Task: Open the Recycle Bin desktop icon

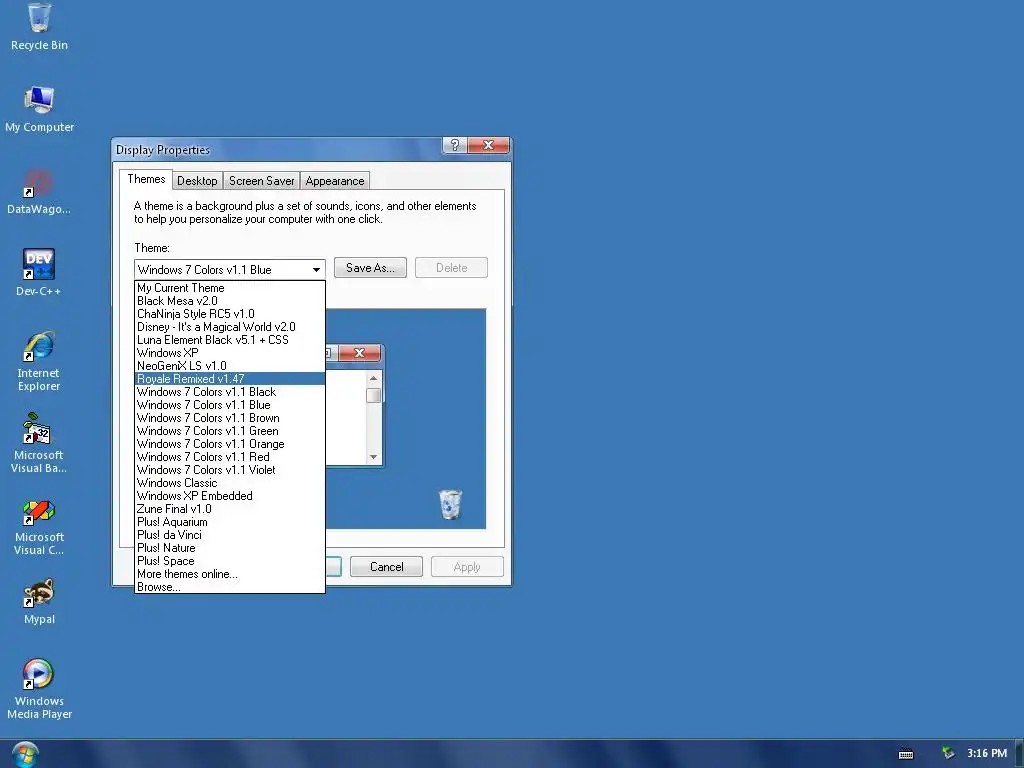Action: [x=39, y=27]
